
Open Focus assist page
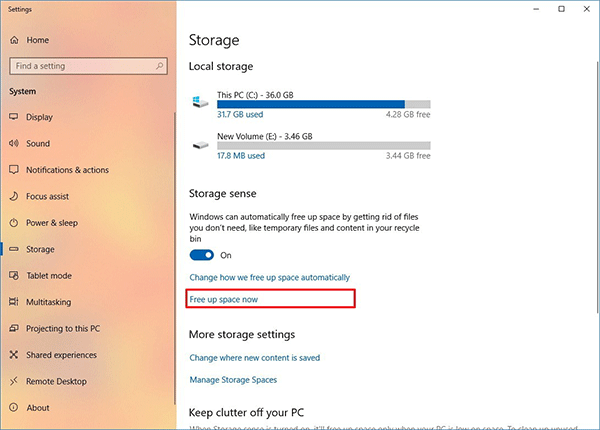tap(47, 196)
